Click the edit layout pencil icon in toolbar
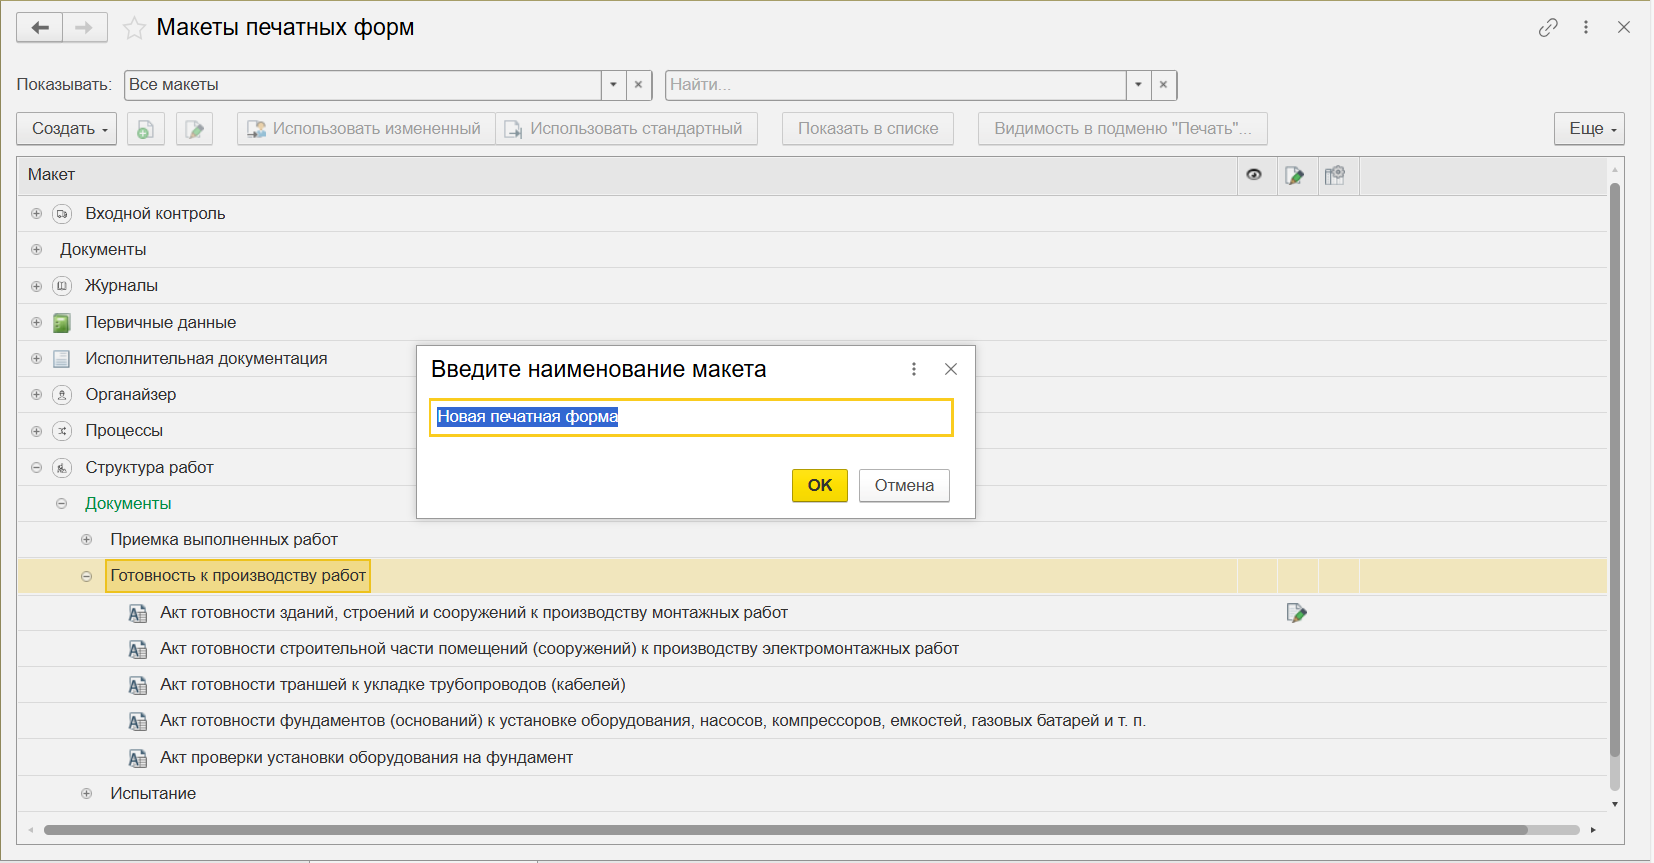The height and width of the screenshot is (863, 1654). coord(194,129)
